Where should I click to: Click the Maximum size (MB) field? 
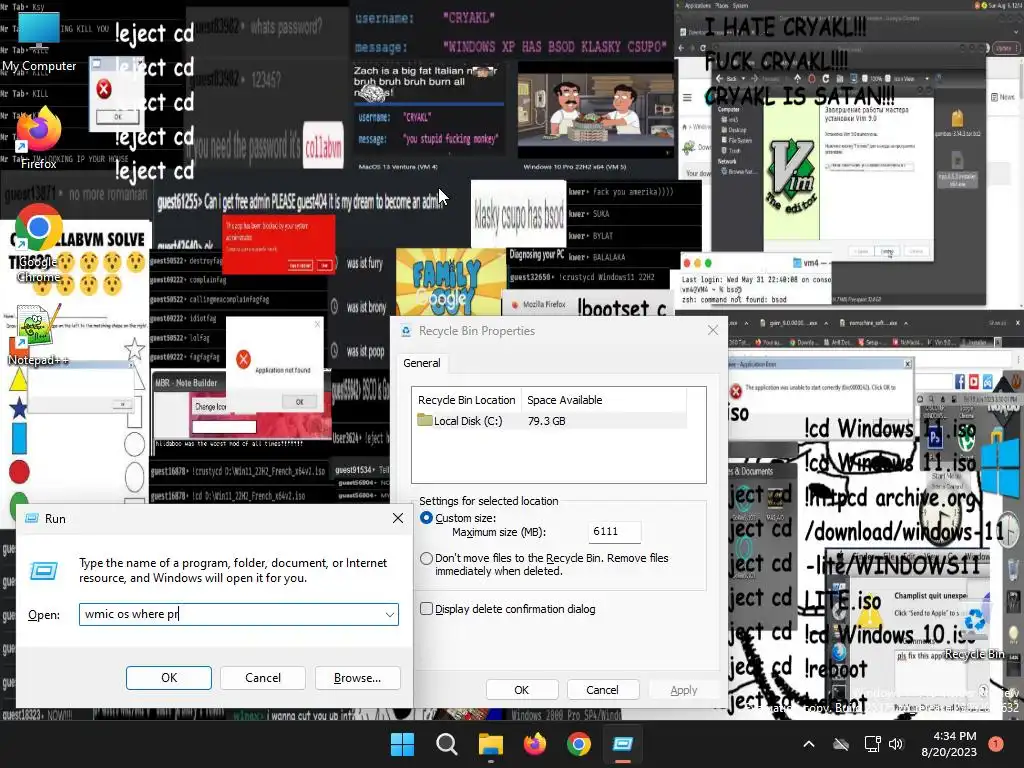615,532
